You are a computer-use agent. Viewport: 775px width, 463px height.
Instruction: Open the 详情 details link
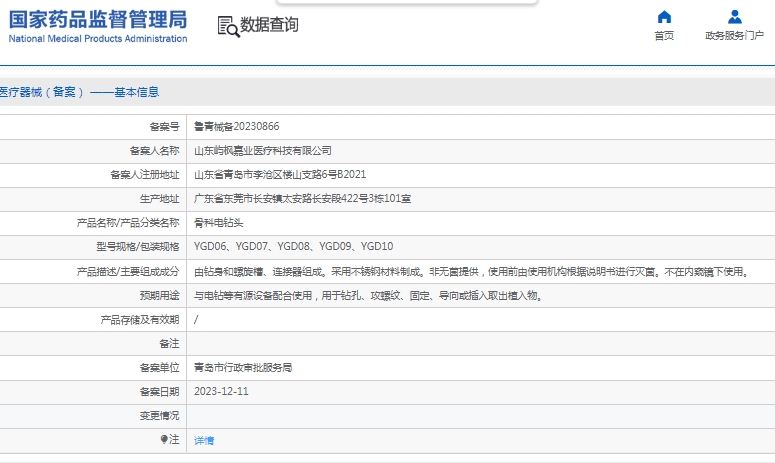pos(204,440)
